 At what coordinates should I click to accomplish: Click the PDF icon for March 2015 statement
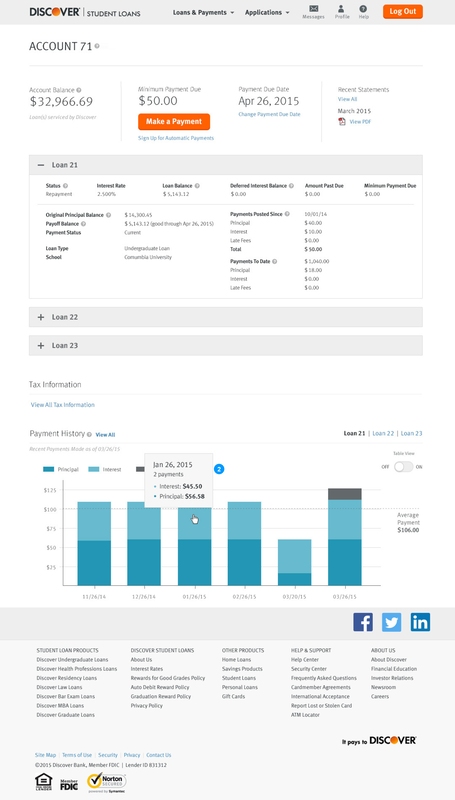pos(342,121)
